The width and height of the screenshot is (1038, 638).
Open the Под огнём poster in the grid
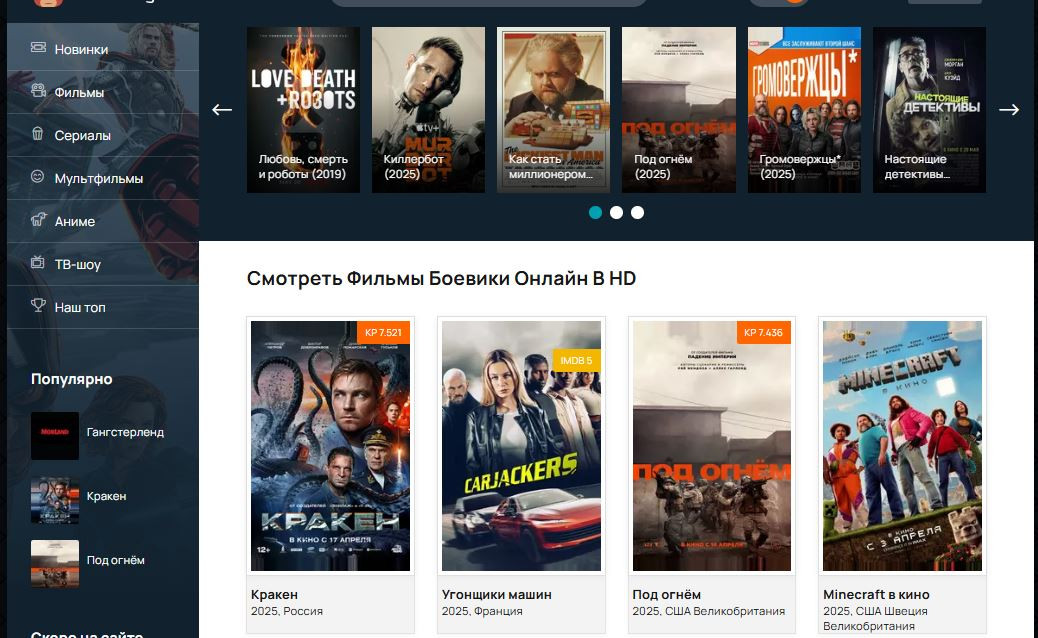(712, 445)
